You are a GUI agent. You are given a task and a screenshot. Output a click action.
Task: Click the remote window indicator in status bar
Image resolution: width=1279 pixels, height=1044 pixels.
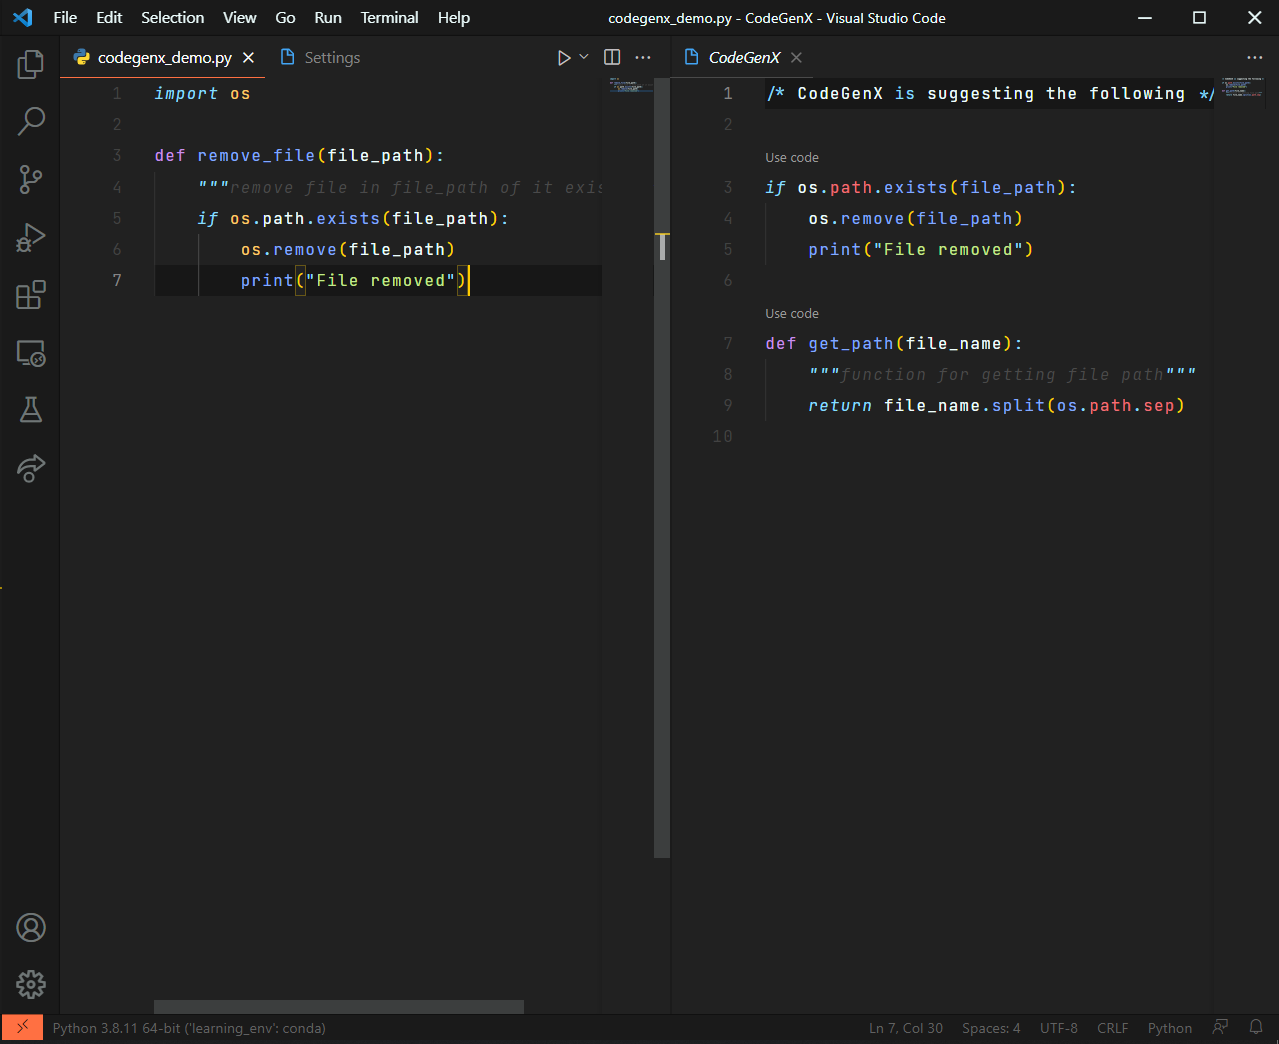(22, 1028)
